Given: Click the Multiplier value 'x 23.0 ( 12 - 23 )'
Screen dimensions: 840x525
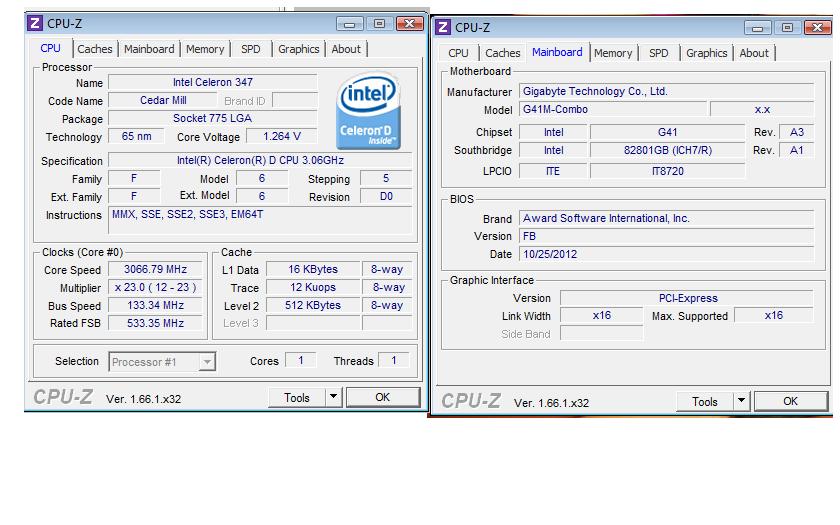Looking at the screenshot, I should click(155, 287).
